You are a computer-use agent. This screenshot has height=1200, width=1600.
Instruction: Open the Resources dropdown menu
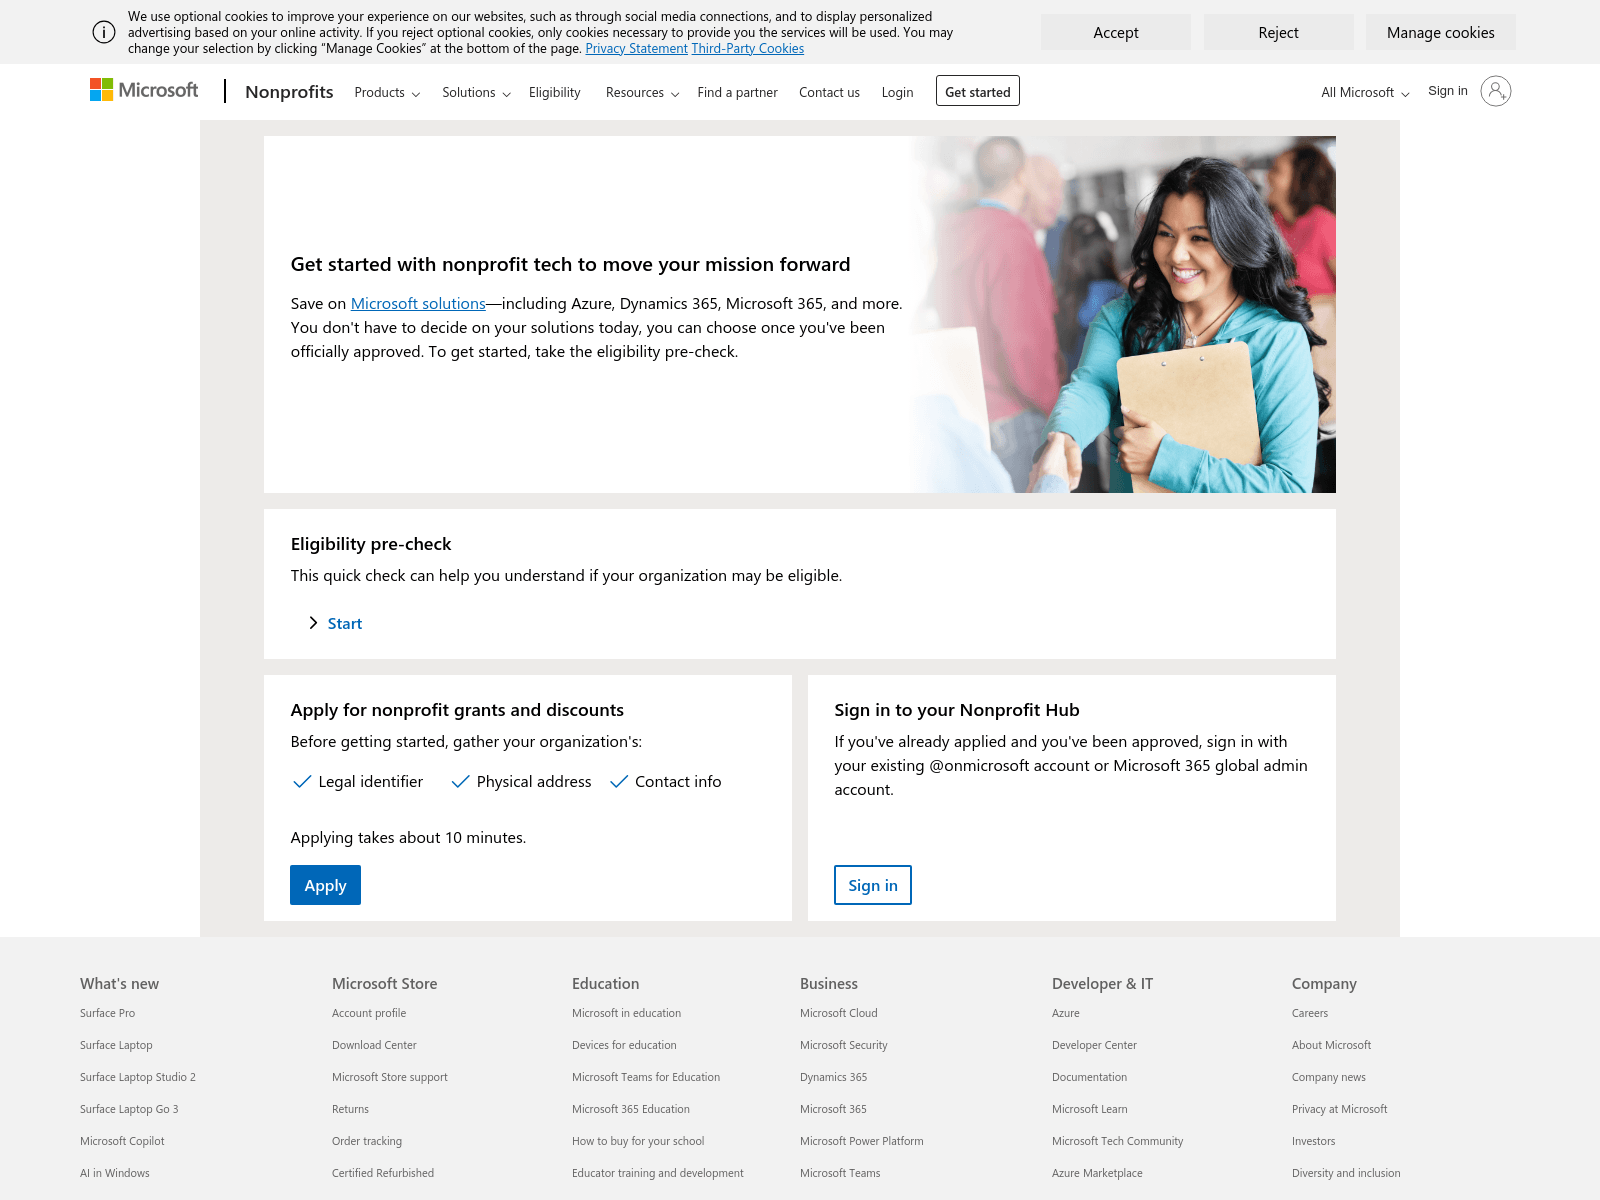click(642, 92)
